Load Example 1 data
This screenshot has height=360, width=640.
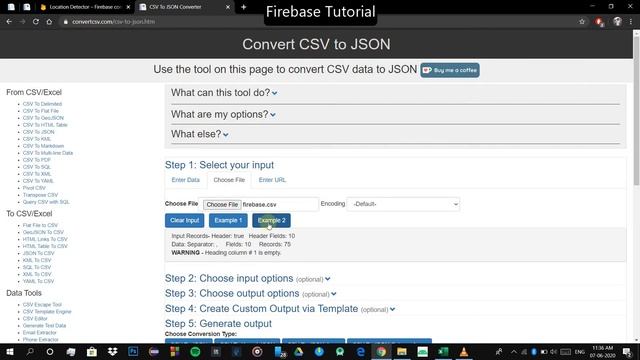(x=228, y=220)
